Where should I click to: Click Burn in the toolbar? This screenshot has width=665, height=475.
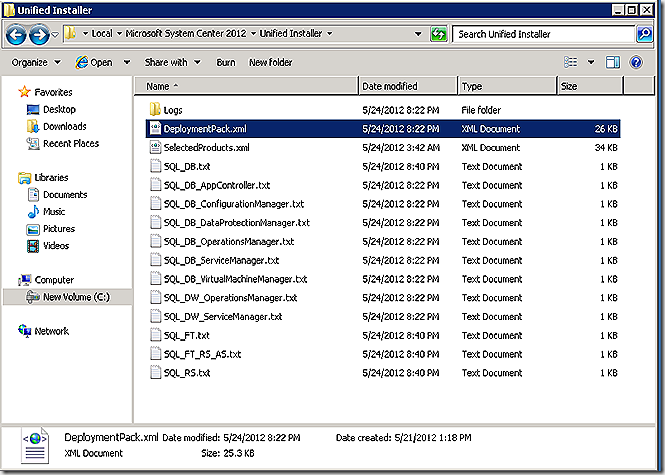pyautogui.click(x=226, y=62)
